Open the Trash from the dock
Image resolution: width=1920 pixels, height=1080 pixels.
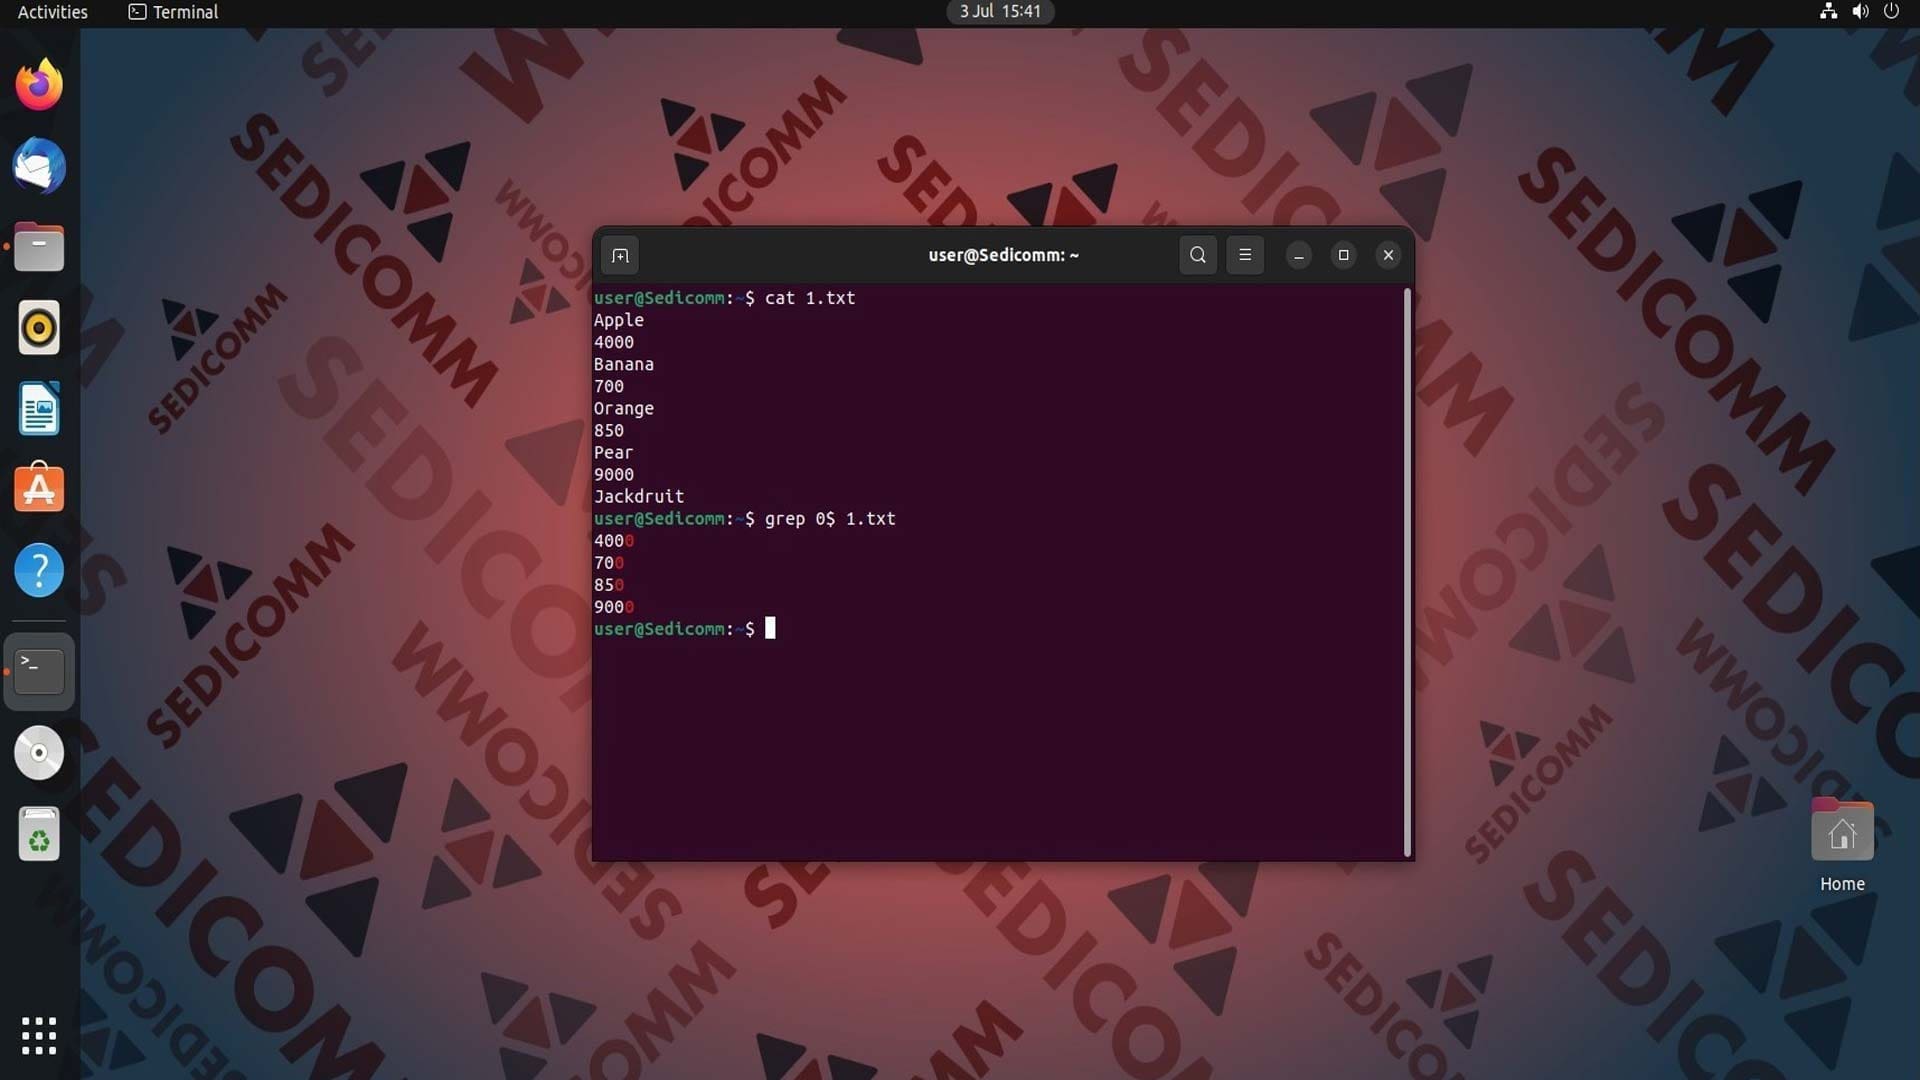coord(39,834)
